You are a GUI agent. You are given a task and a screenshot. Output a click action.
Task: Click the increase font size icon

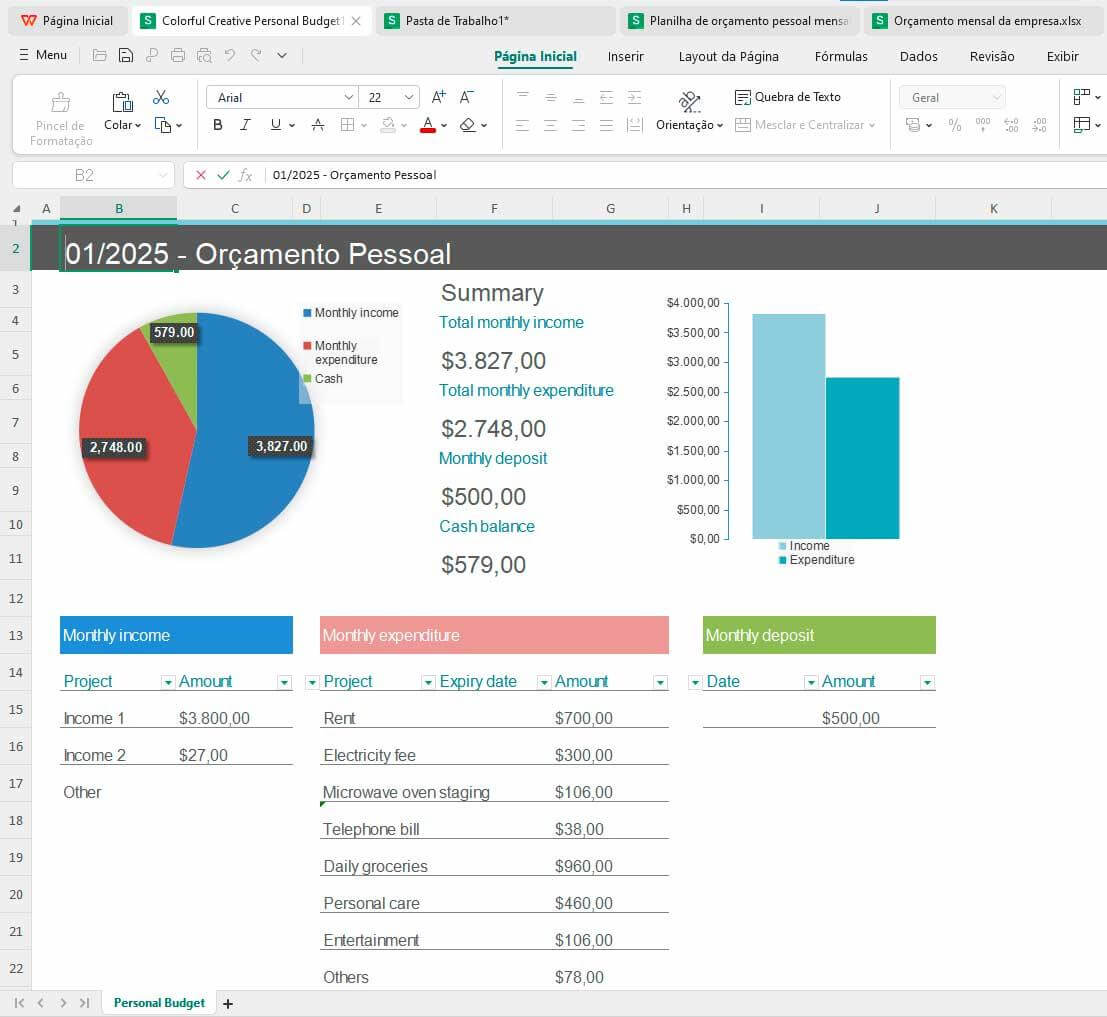click(438, 96)
